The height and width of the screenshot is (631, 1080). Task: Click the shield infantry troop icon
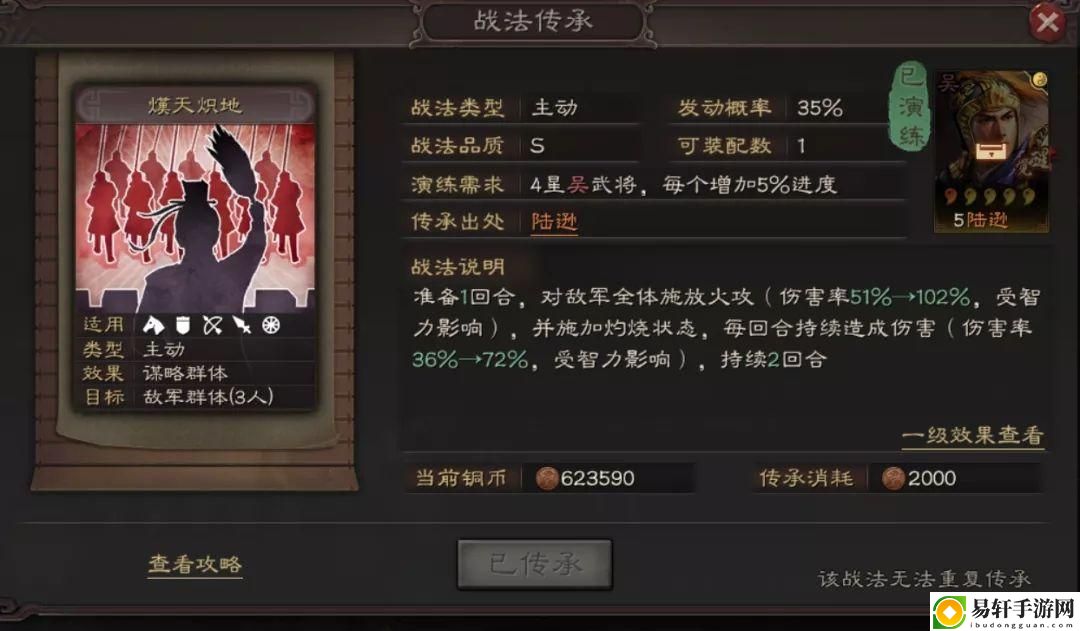pyautogui.click(x=183, y=324)
